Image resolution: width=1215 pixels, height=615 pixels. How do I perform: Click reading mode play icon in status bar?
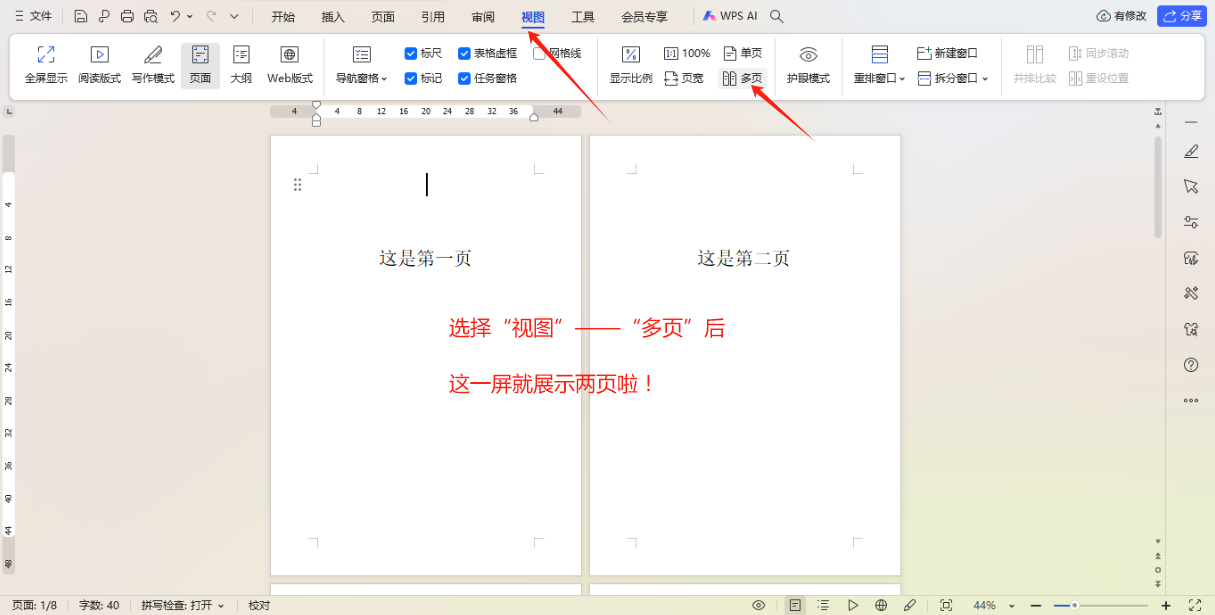click(x=852, y=605)
